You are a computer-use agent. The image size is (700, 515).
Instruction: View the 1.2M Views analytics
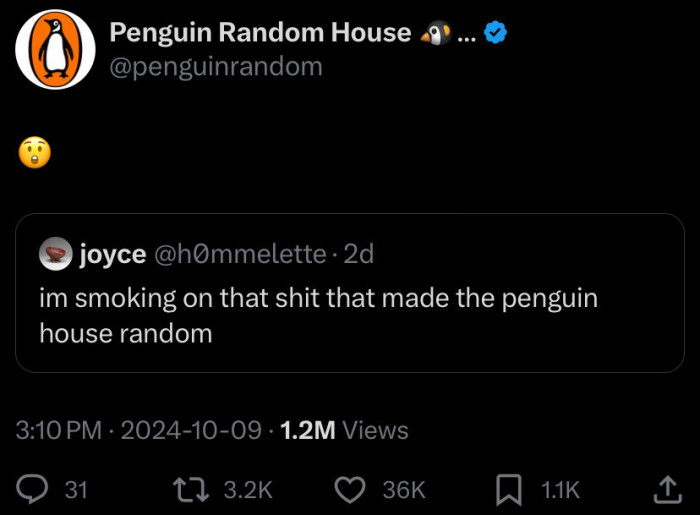[344, 430]
